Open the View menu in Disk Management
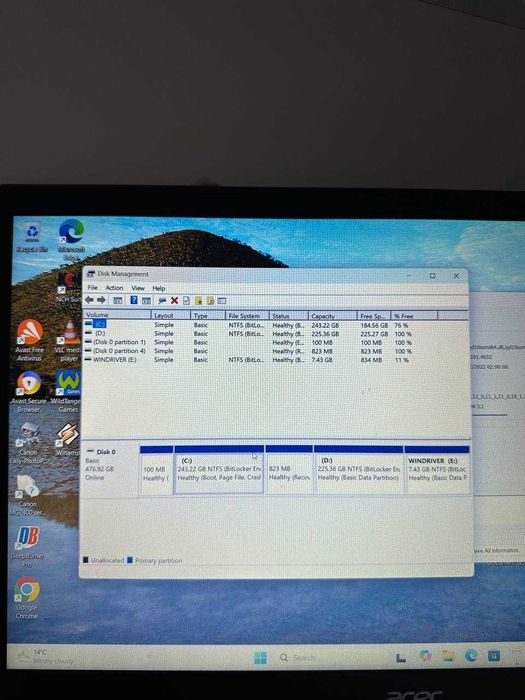 (138, 288)
